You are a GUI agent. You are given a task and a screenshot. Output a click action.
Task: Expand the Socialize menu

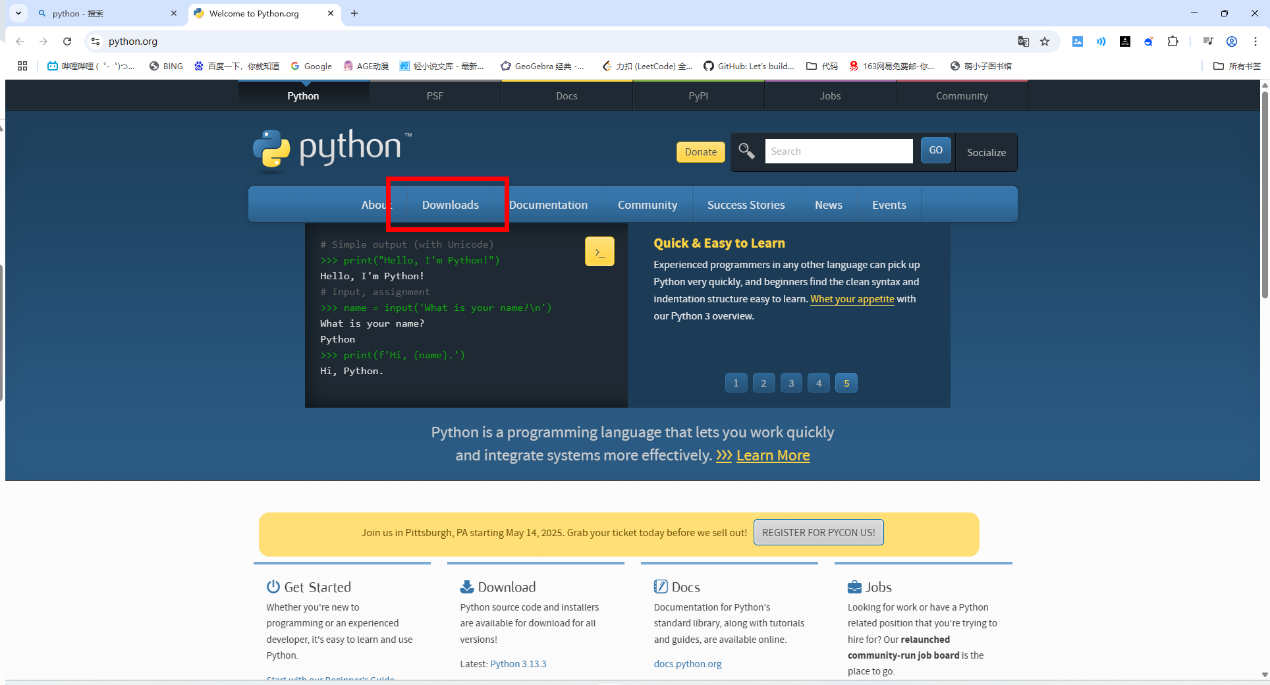coord(986,152)
